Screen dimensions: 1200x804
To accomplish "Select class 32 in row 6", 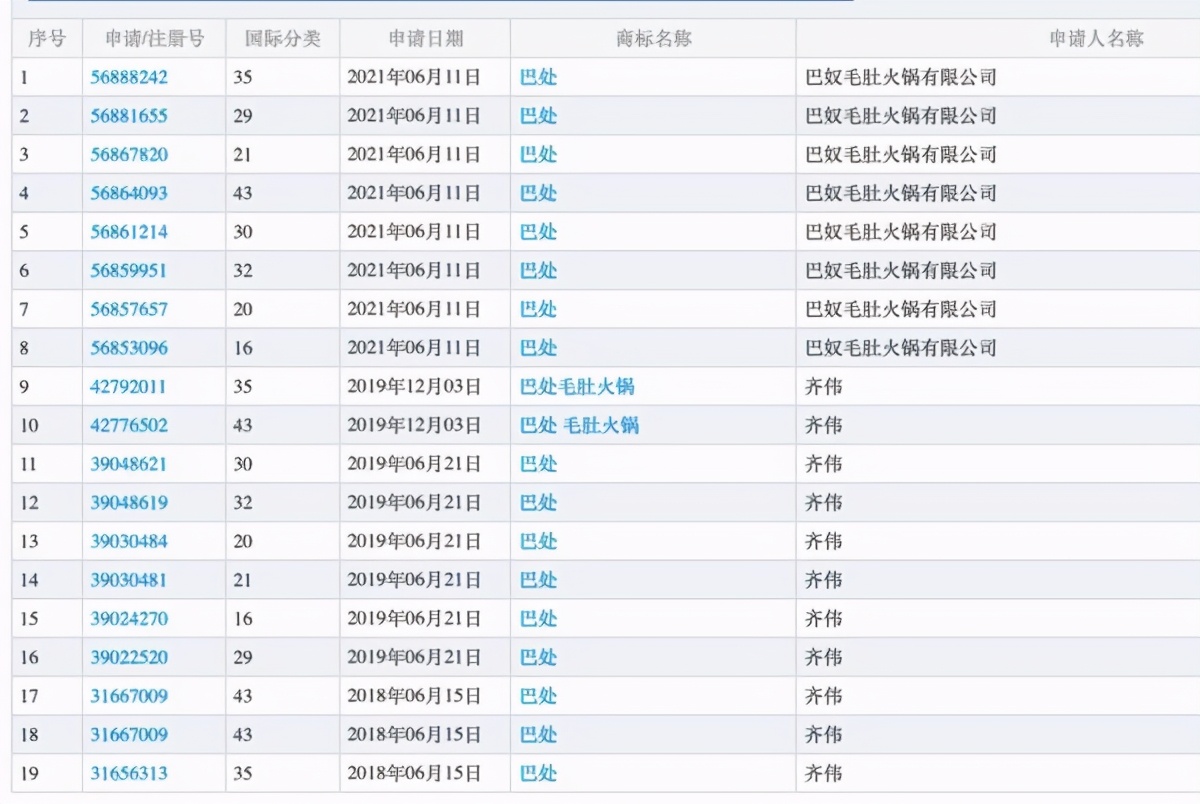I will tap(243, 270).
